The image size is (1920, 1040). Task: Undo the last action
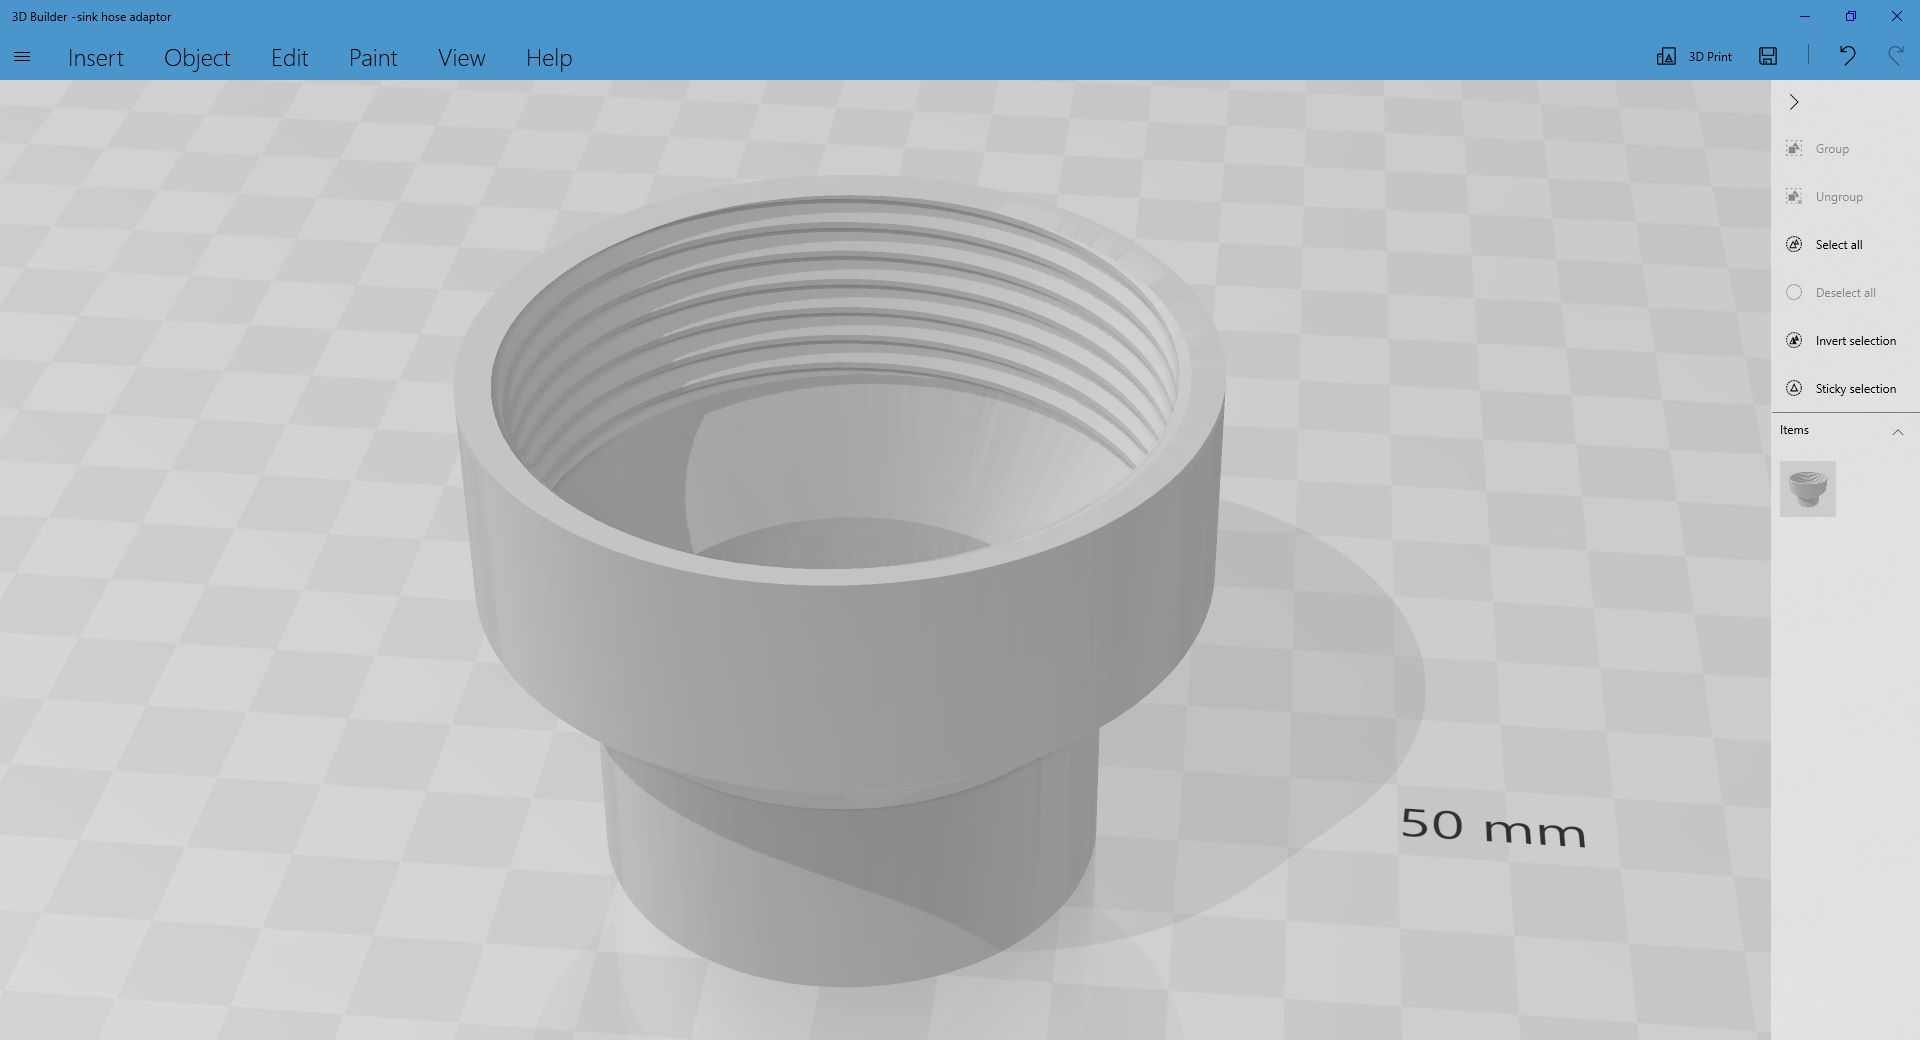[x=1847, y=56]
